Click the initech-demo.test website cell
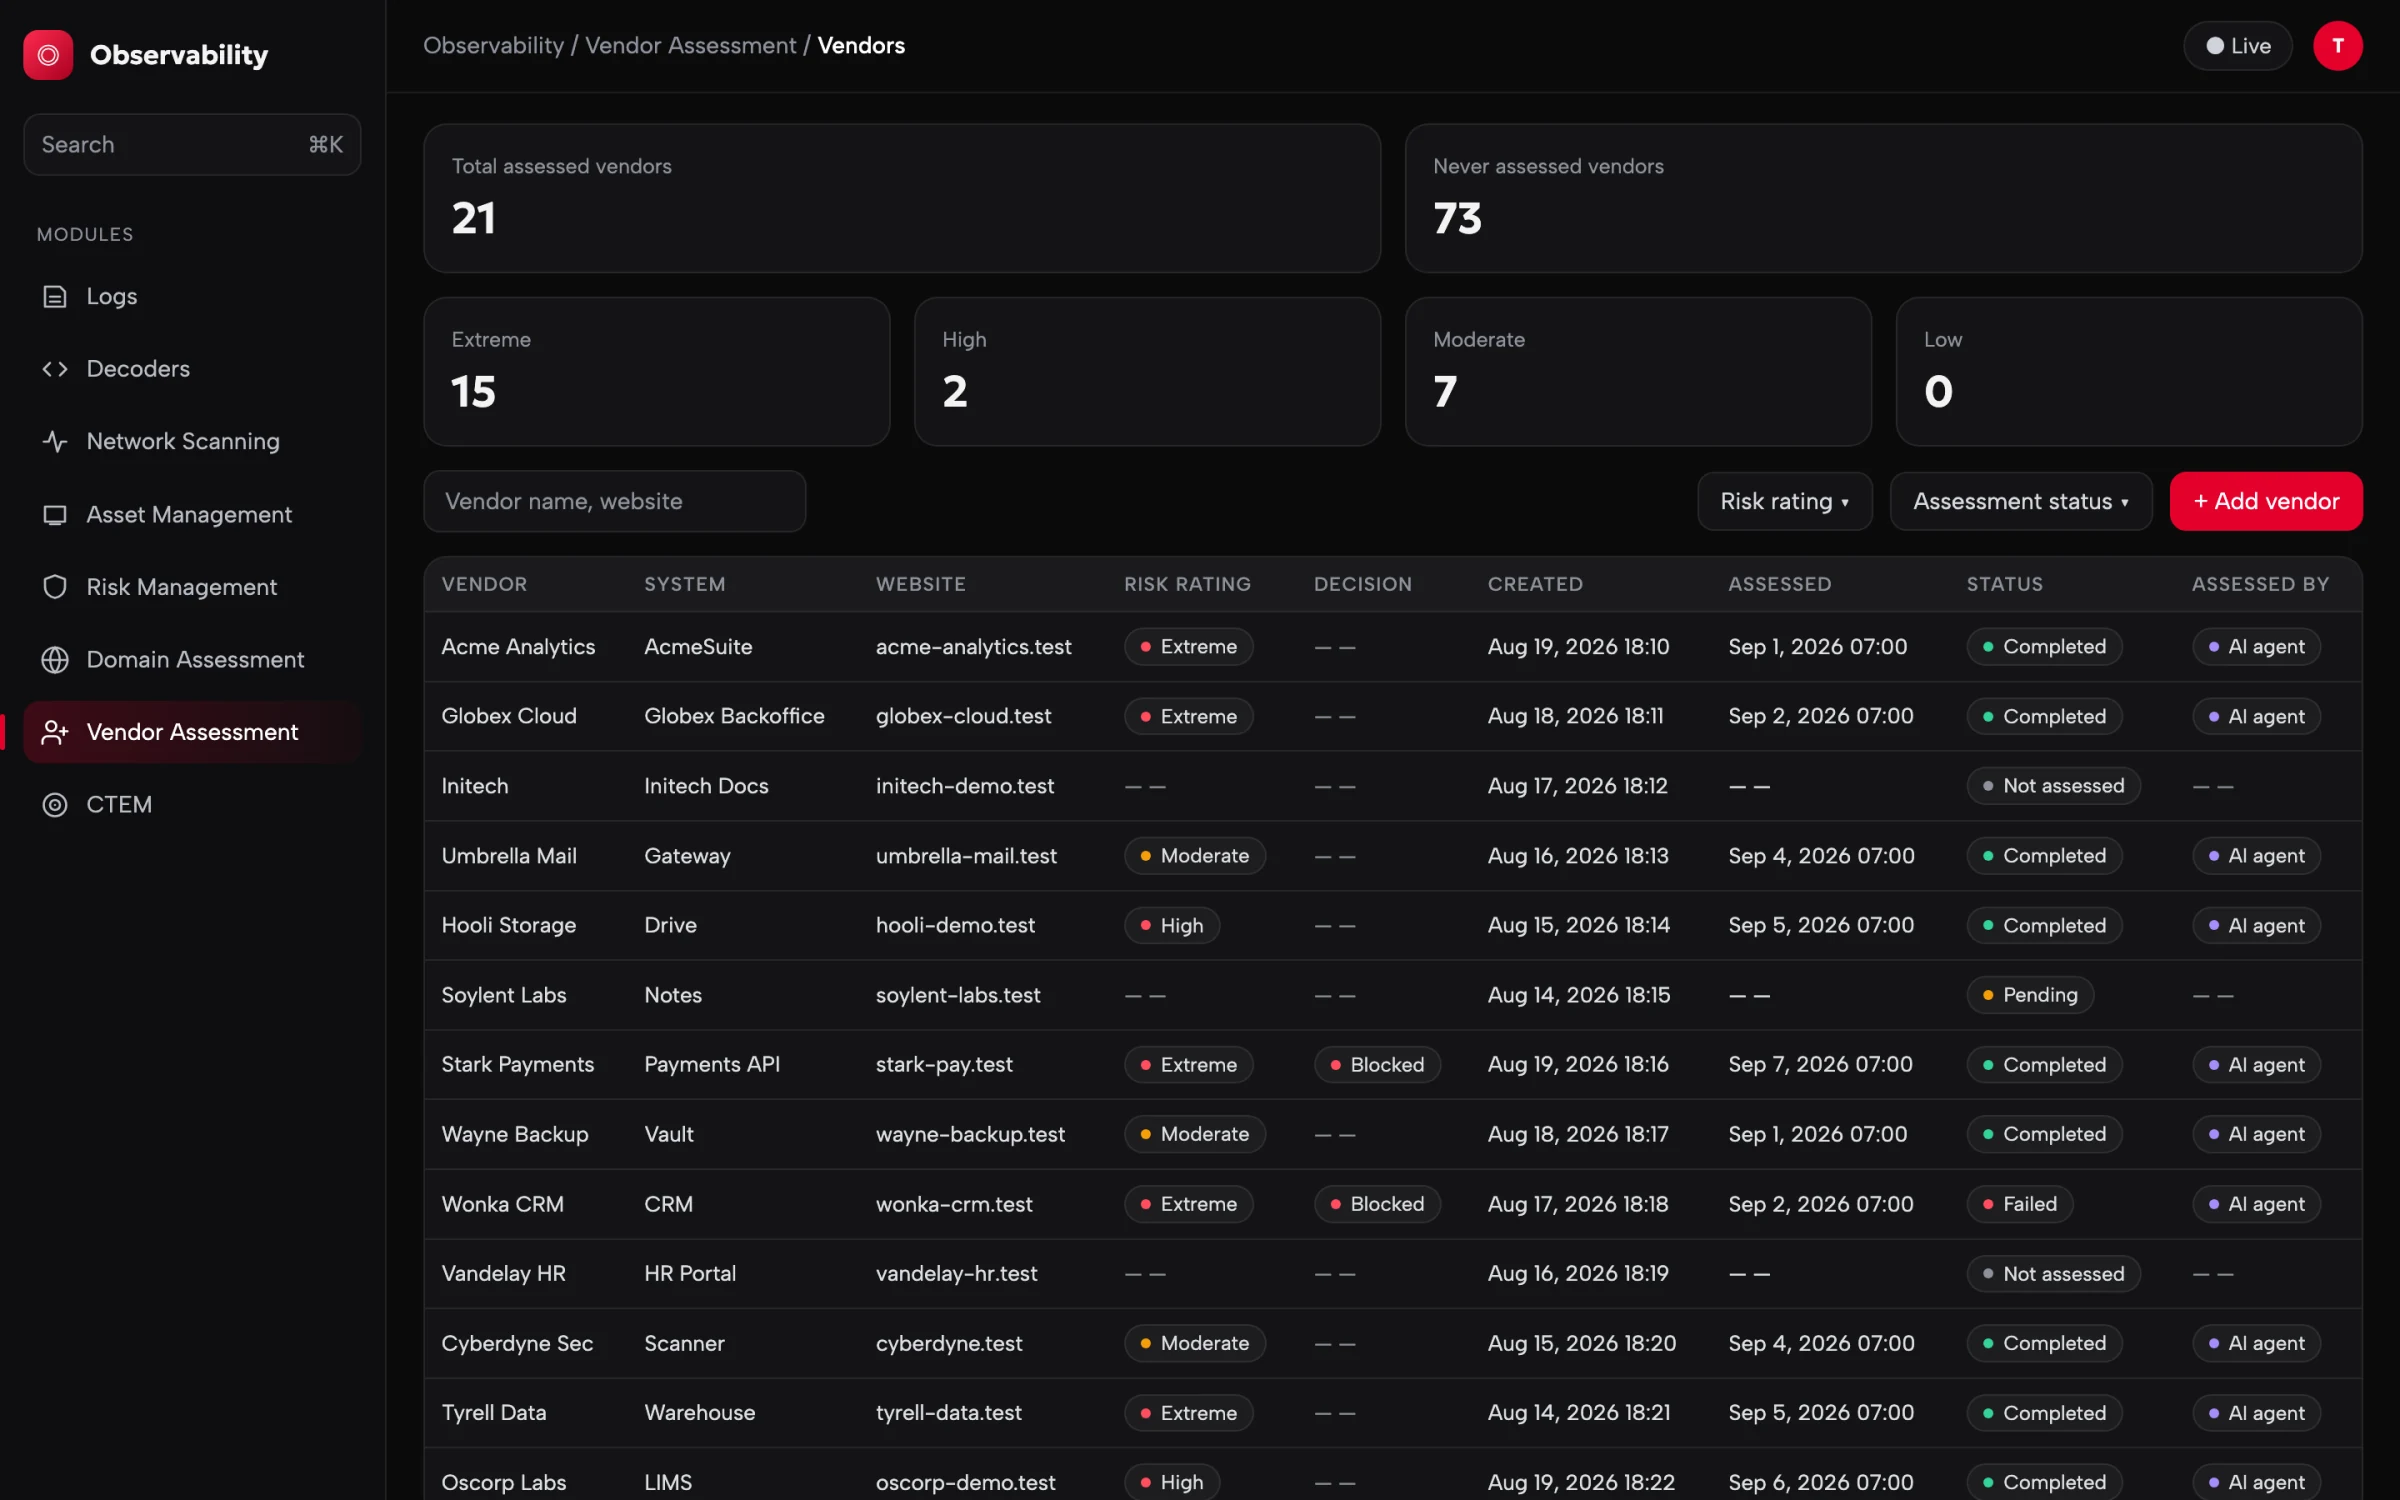 [964, 786]
